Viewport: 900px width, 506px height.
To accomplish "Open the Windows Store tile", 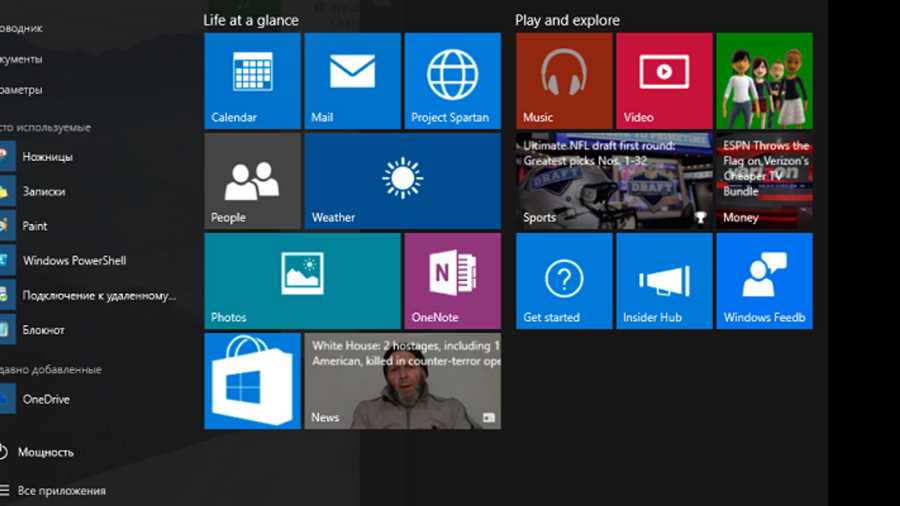I will (252, 381).
